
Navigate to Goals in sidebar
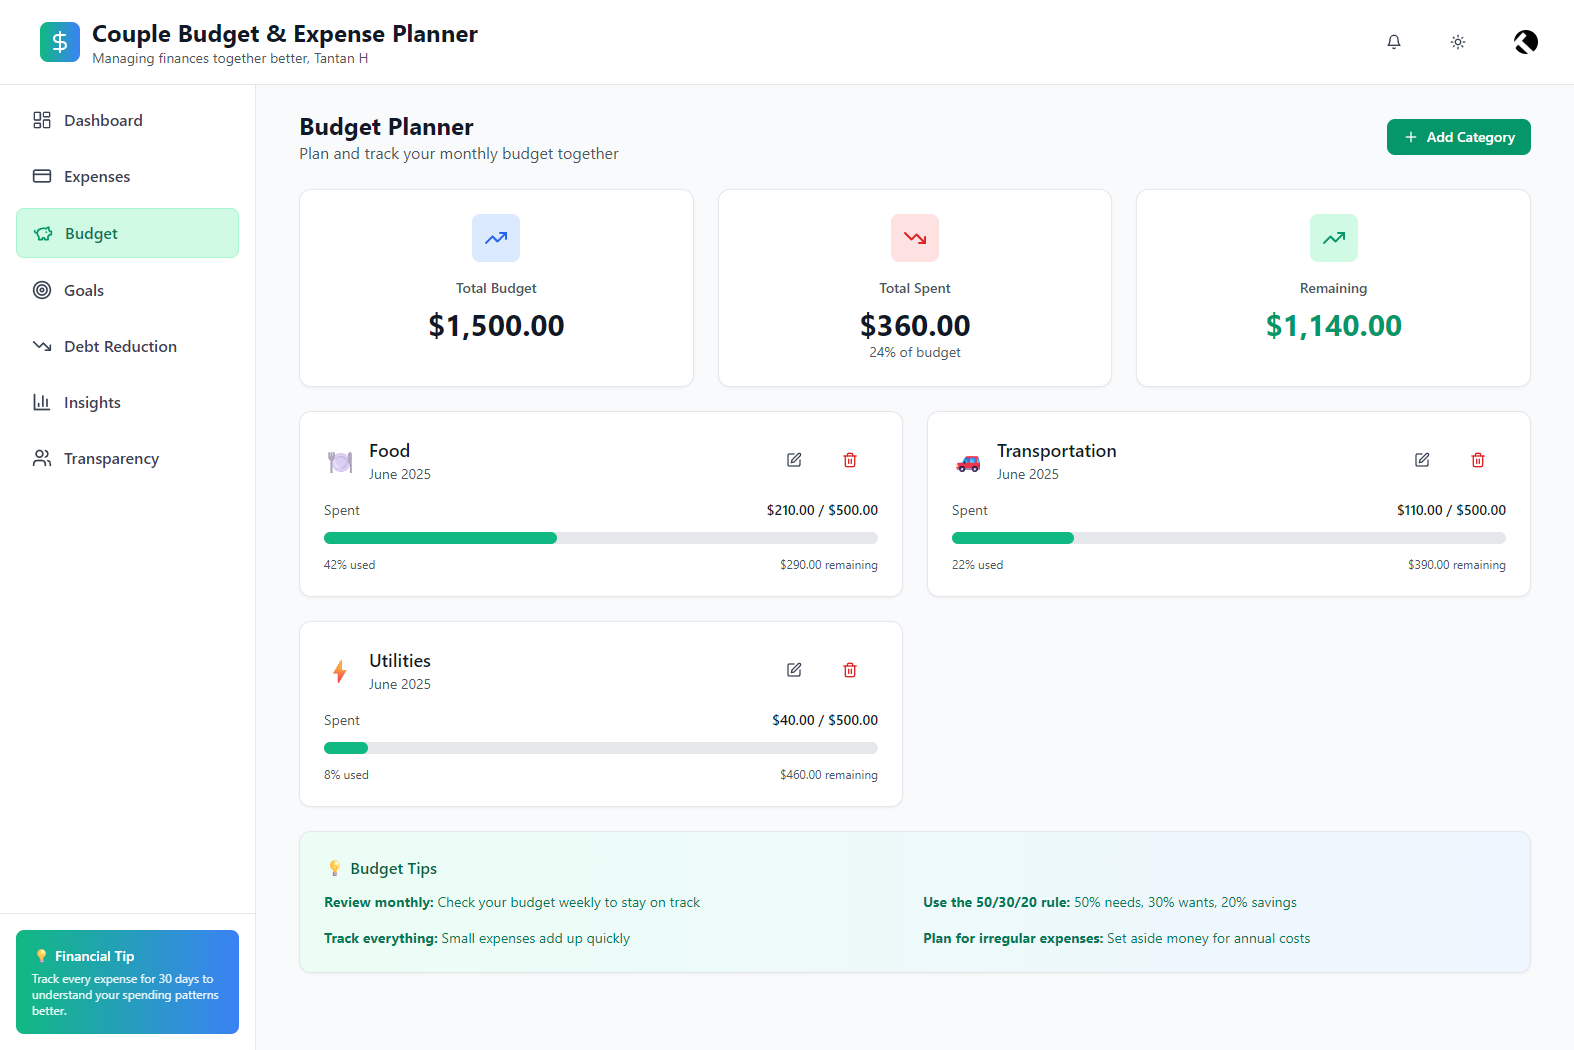(x=84, y=291)
